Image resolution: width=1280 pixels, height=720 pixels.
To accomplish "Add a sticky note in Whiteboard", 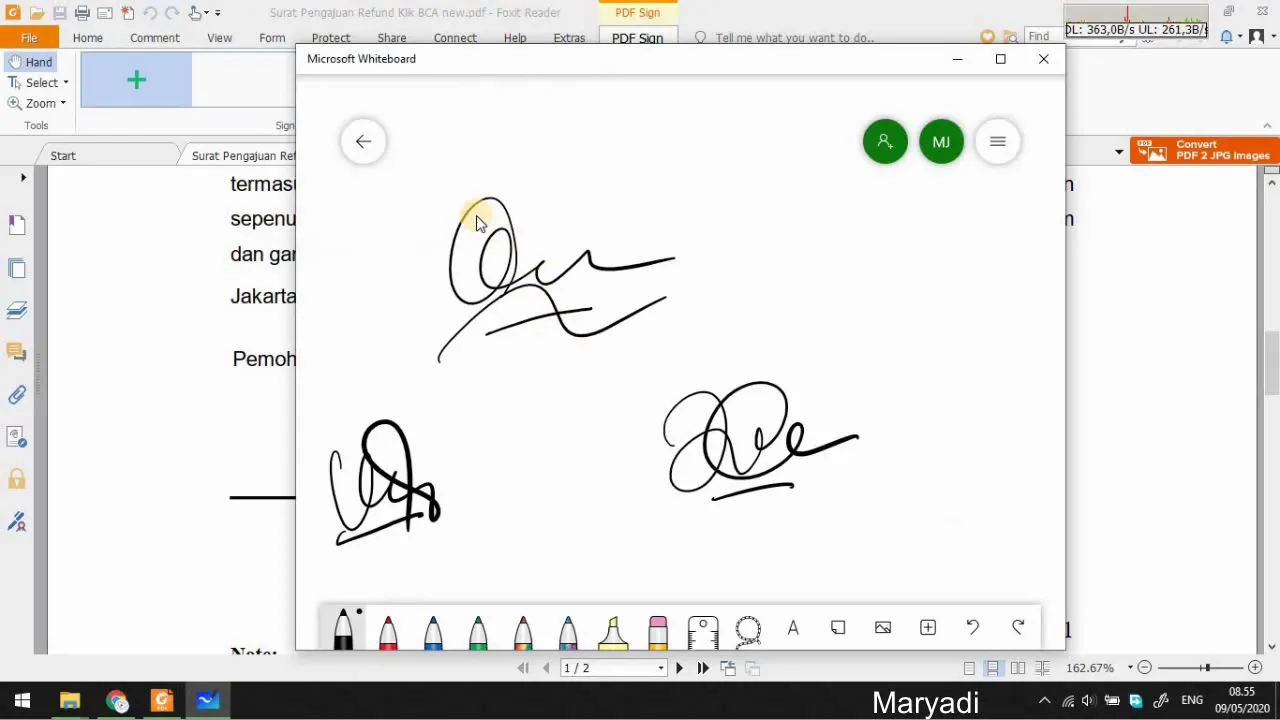I will (x=838, y=628).
